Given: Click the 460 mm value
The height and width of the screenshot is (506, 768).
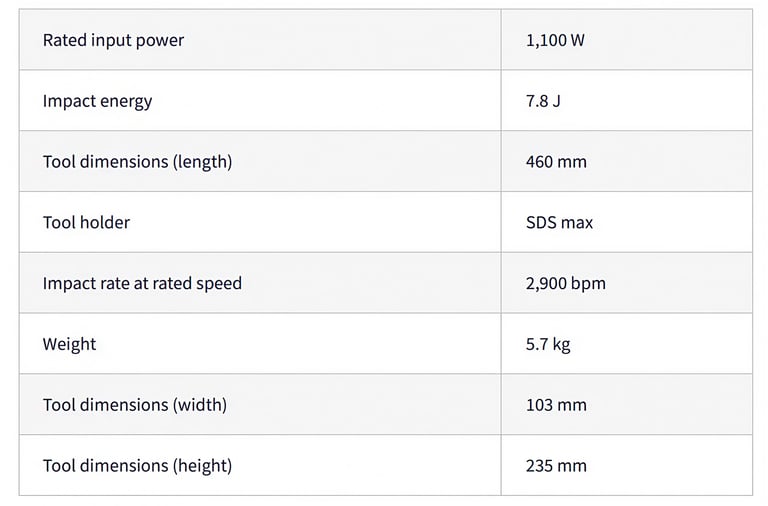Looking at the screenshot, I should click(x=556, y=162).
